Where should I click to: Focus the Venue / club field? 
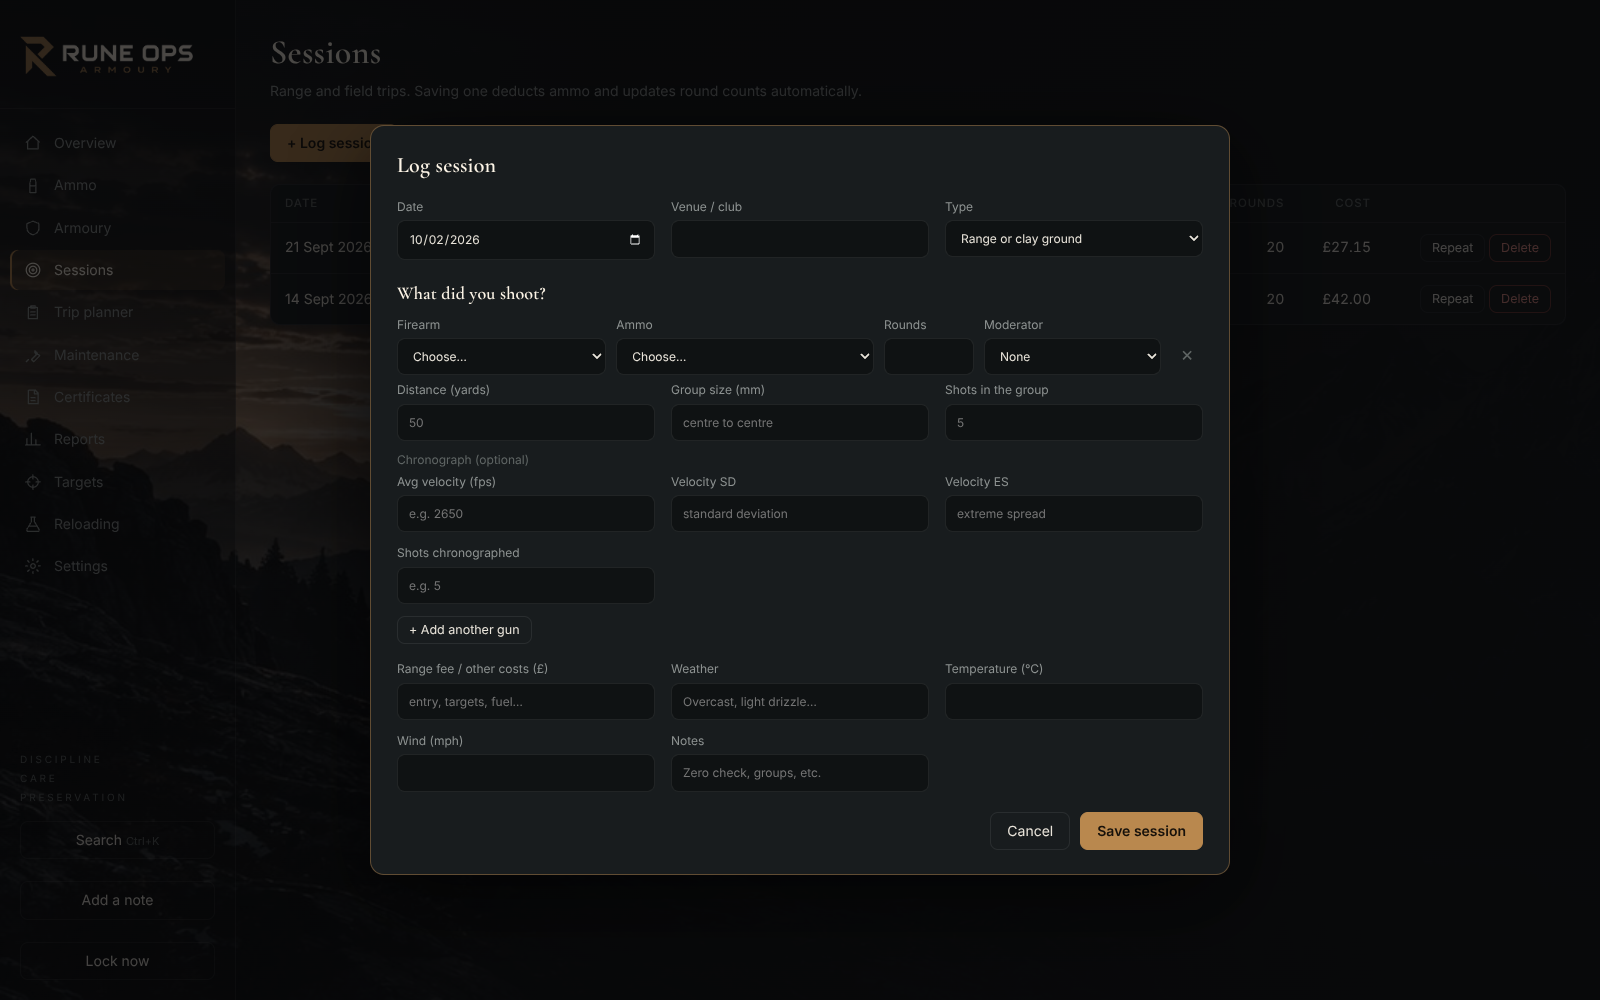pyautogui.click(x=800, y=240)
